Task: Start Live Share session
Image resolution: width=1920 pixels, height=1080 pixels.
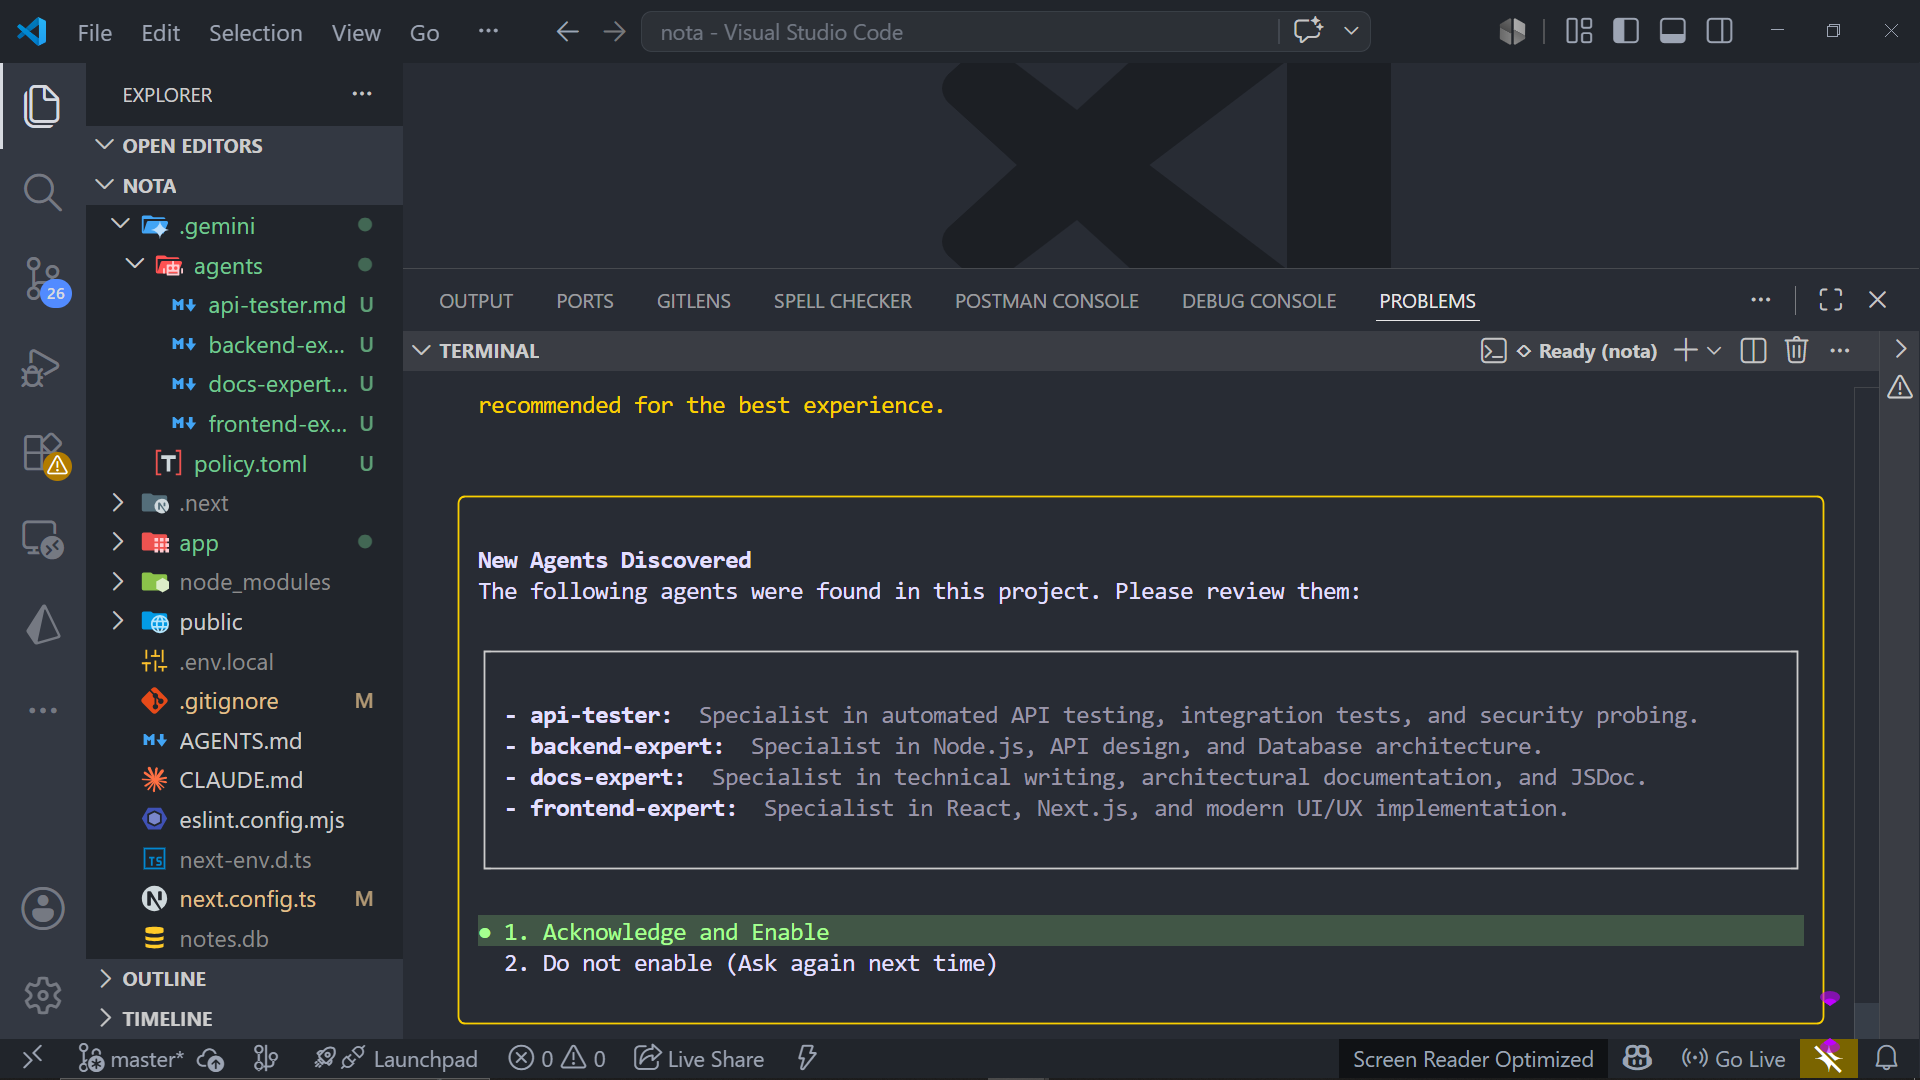Action: [x=699, y=1058]
